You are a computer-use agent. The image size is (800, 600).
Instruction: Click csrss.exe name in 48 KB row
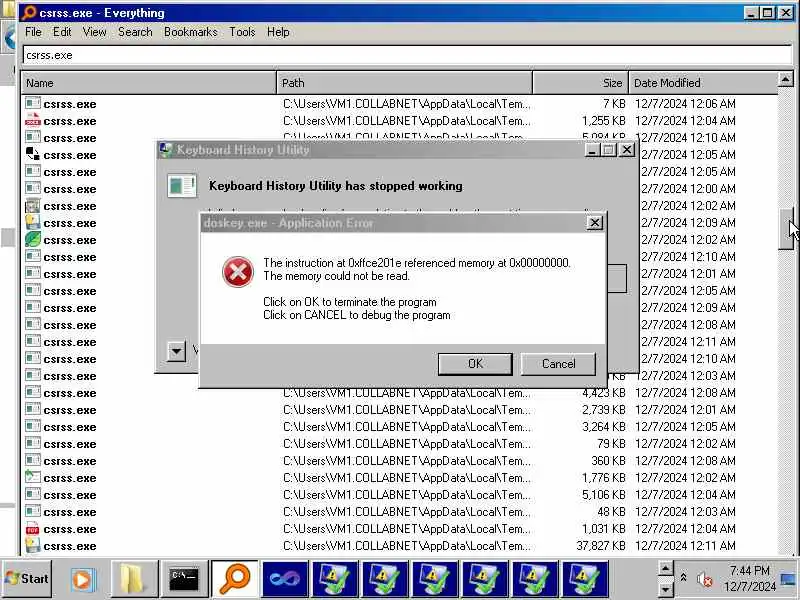pyautogui.click(x=70, y=512)
